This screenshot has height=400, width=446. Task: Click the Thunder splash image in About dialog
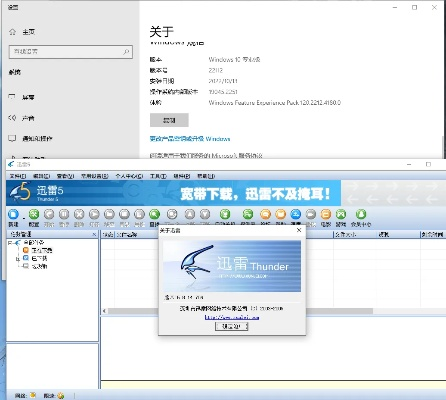click(x=232, y=266)
